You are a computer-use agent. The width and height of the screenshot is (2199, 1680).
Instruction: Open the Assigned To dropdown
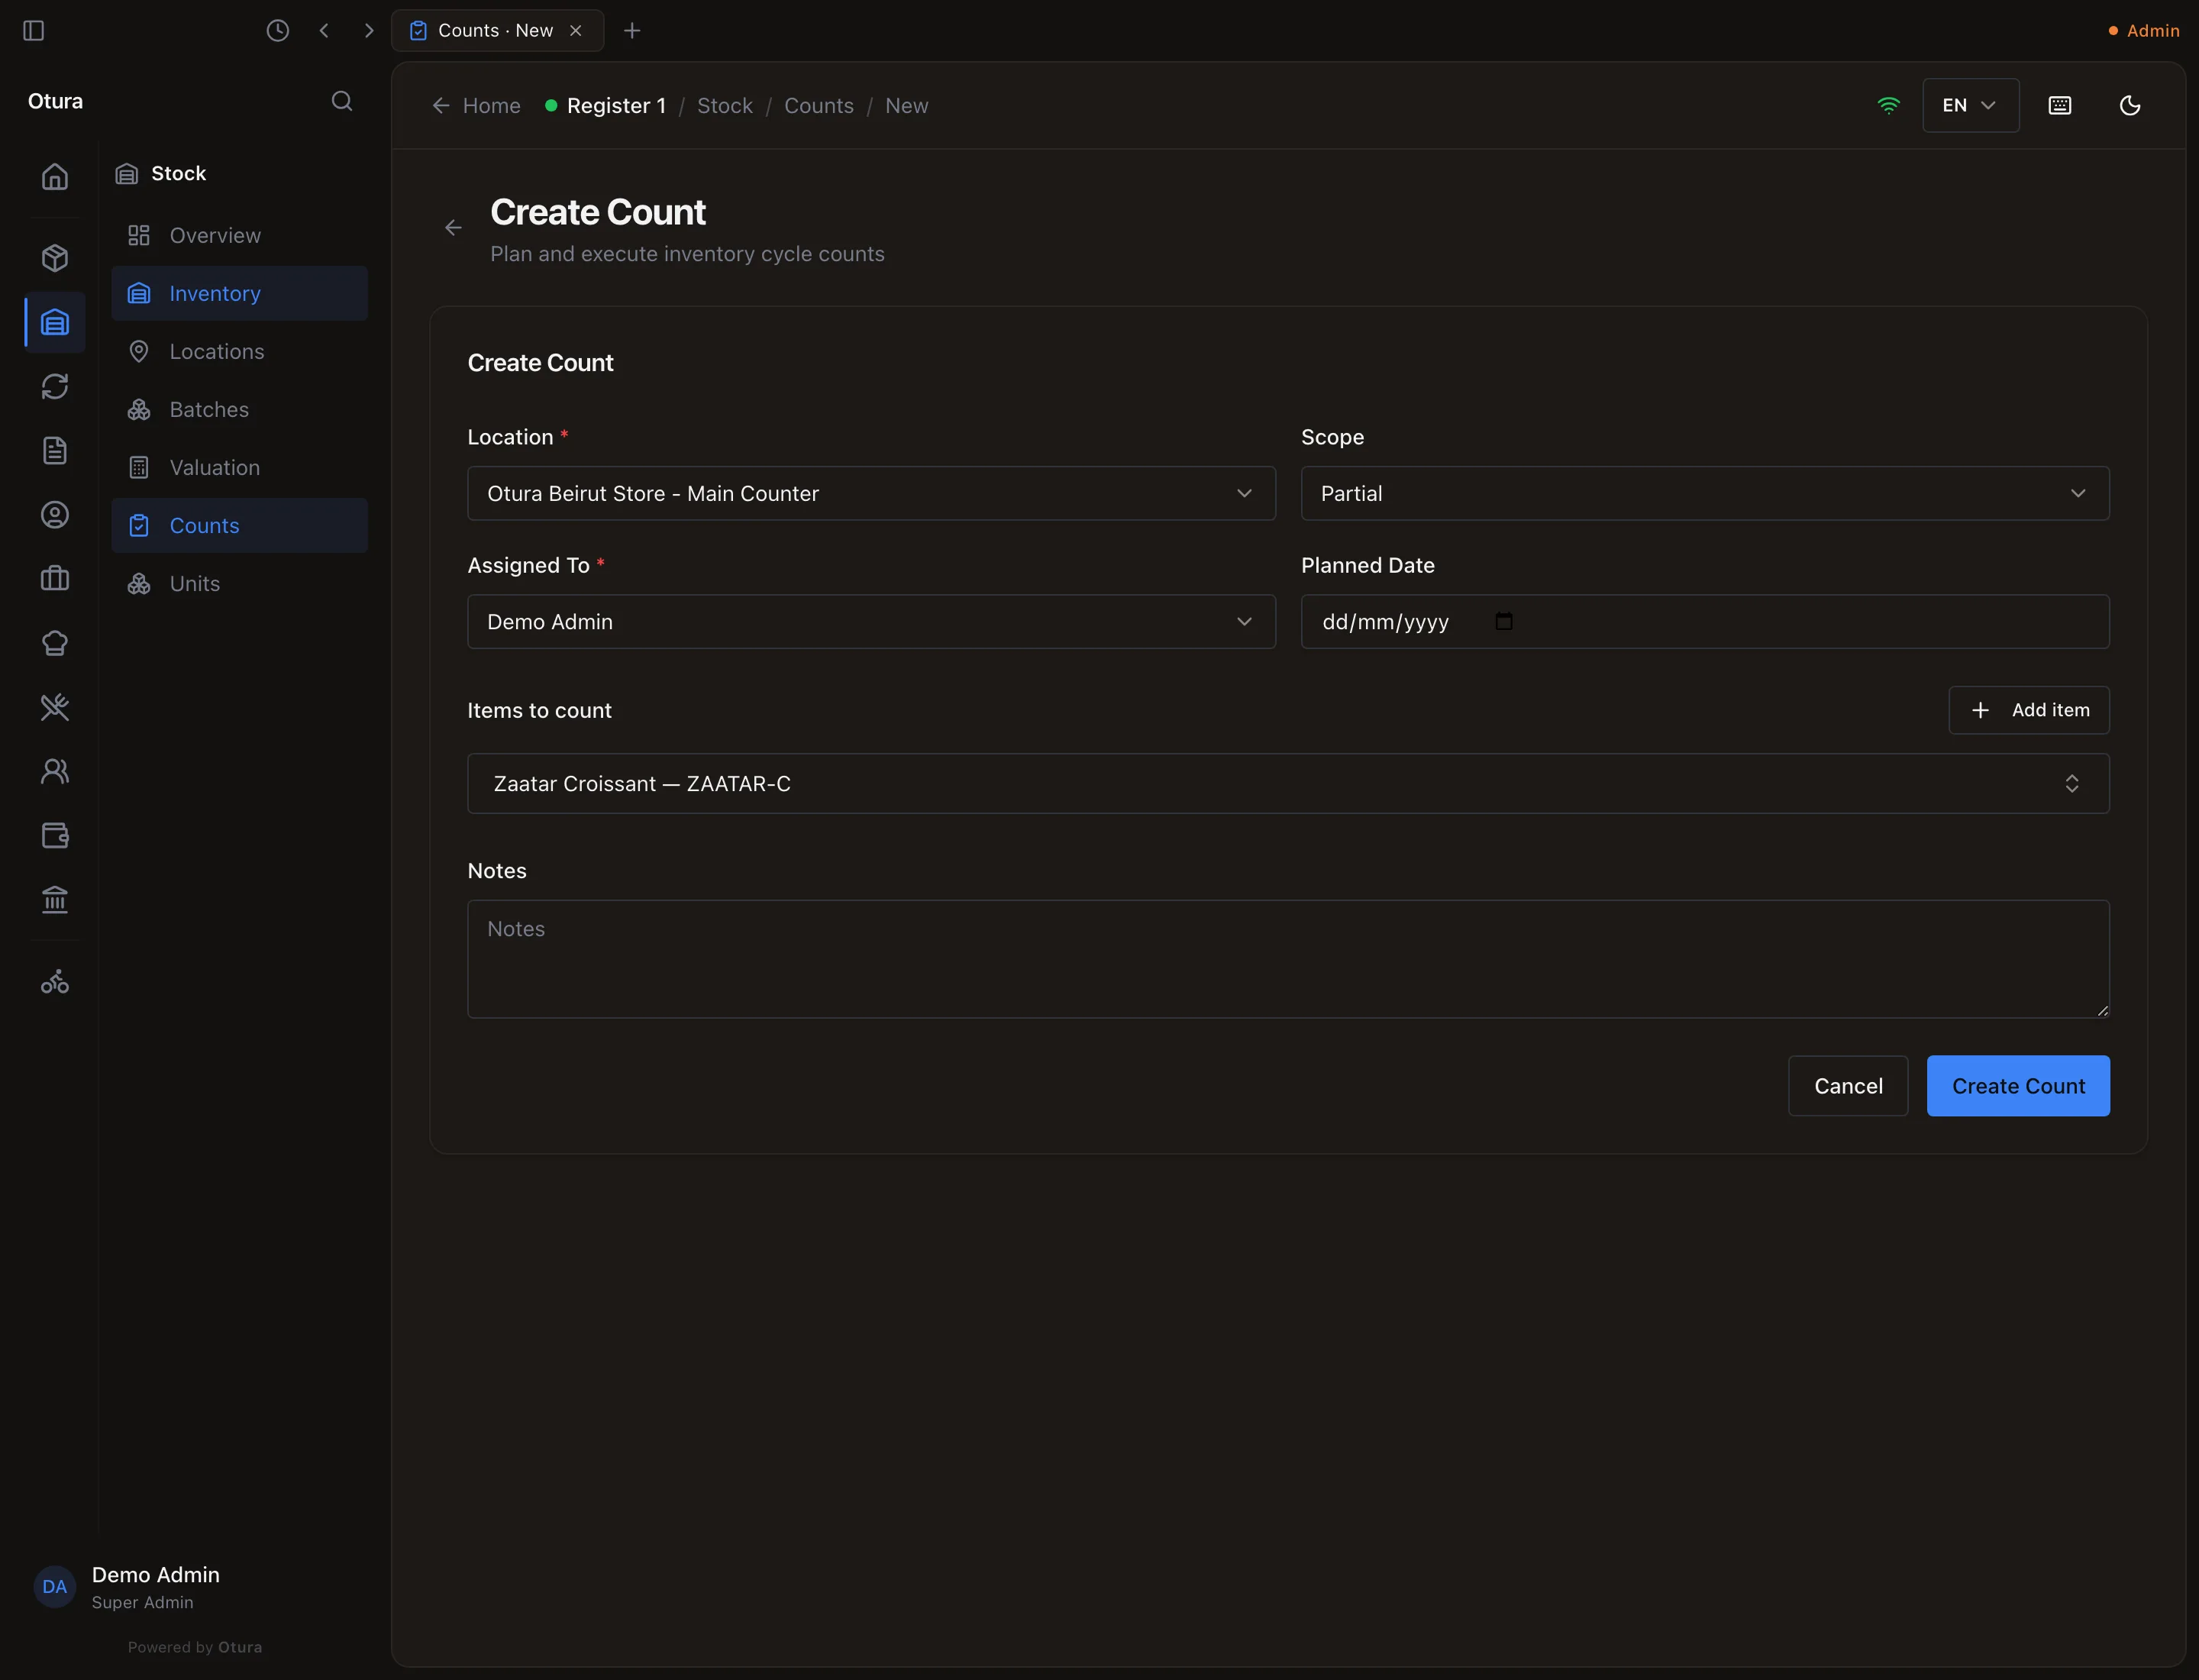pyautogui.click(x=871, y=622)
